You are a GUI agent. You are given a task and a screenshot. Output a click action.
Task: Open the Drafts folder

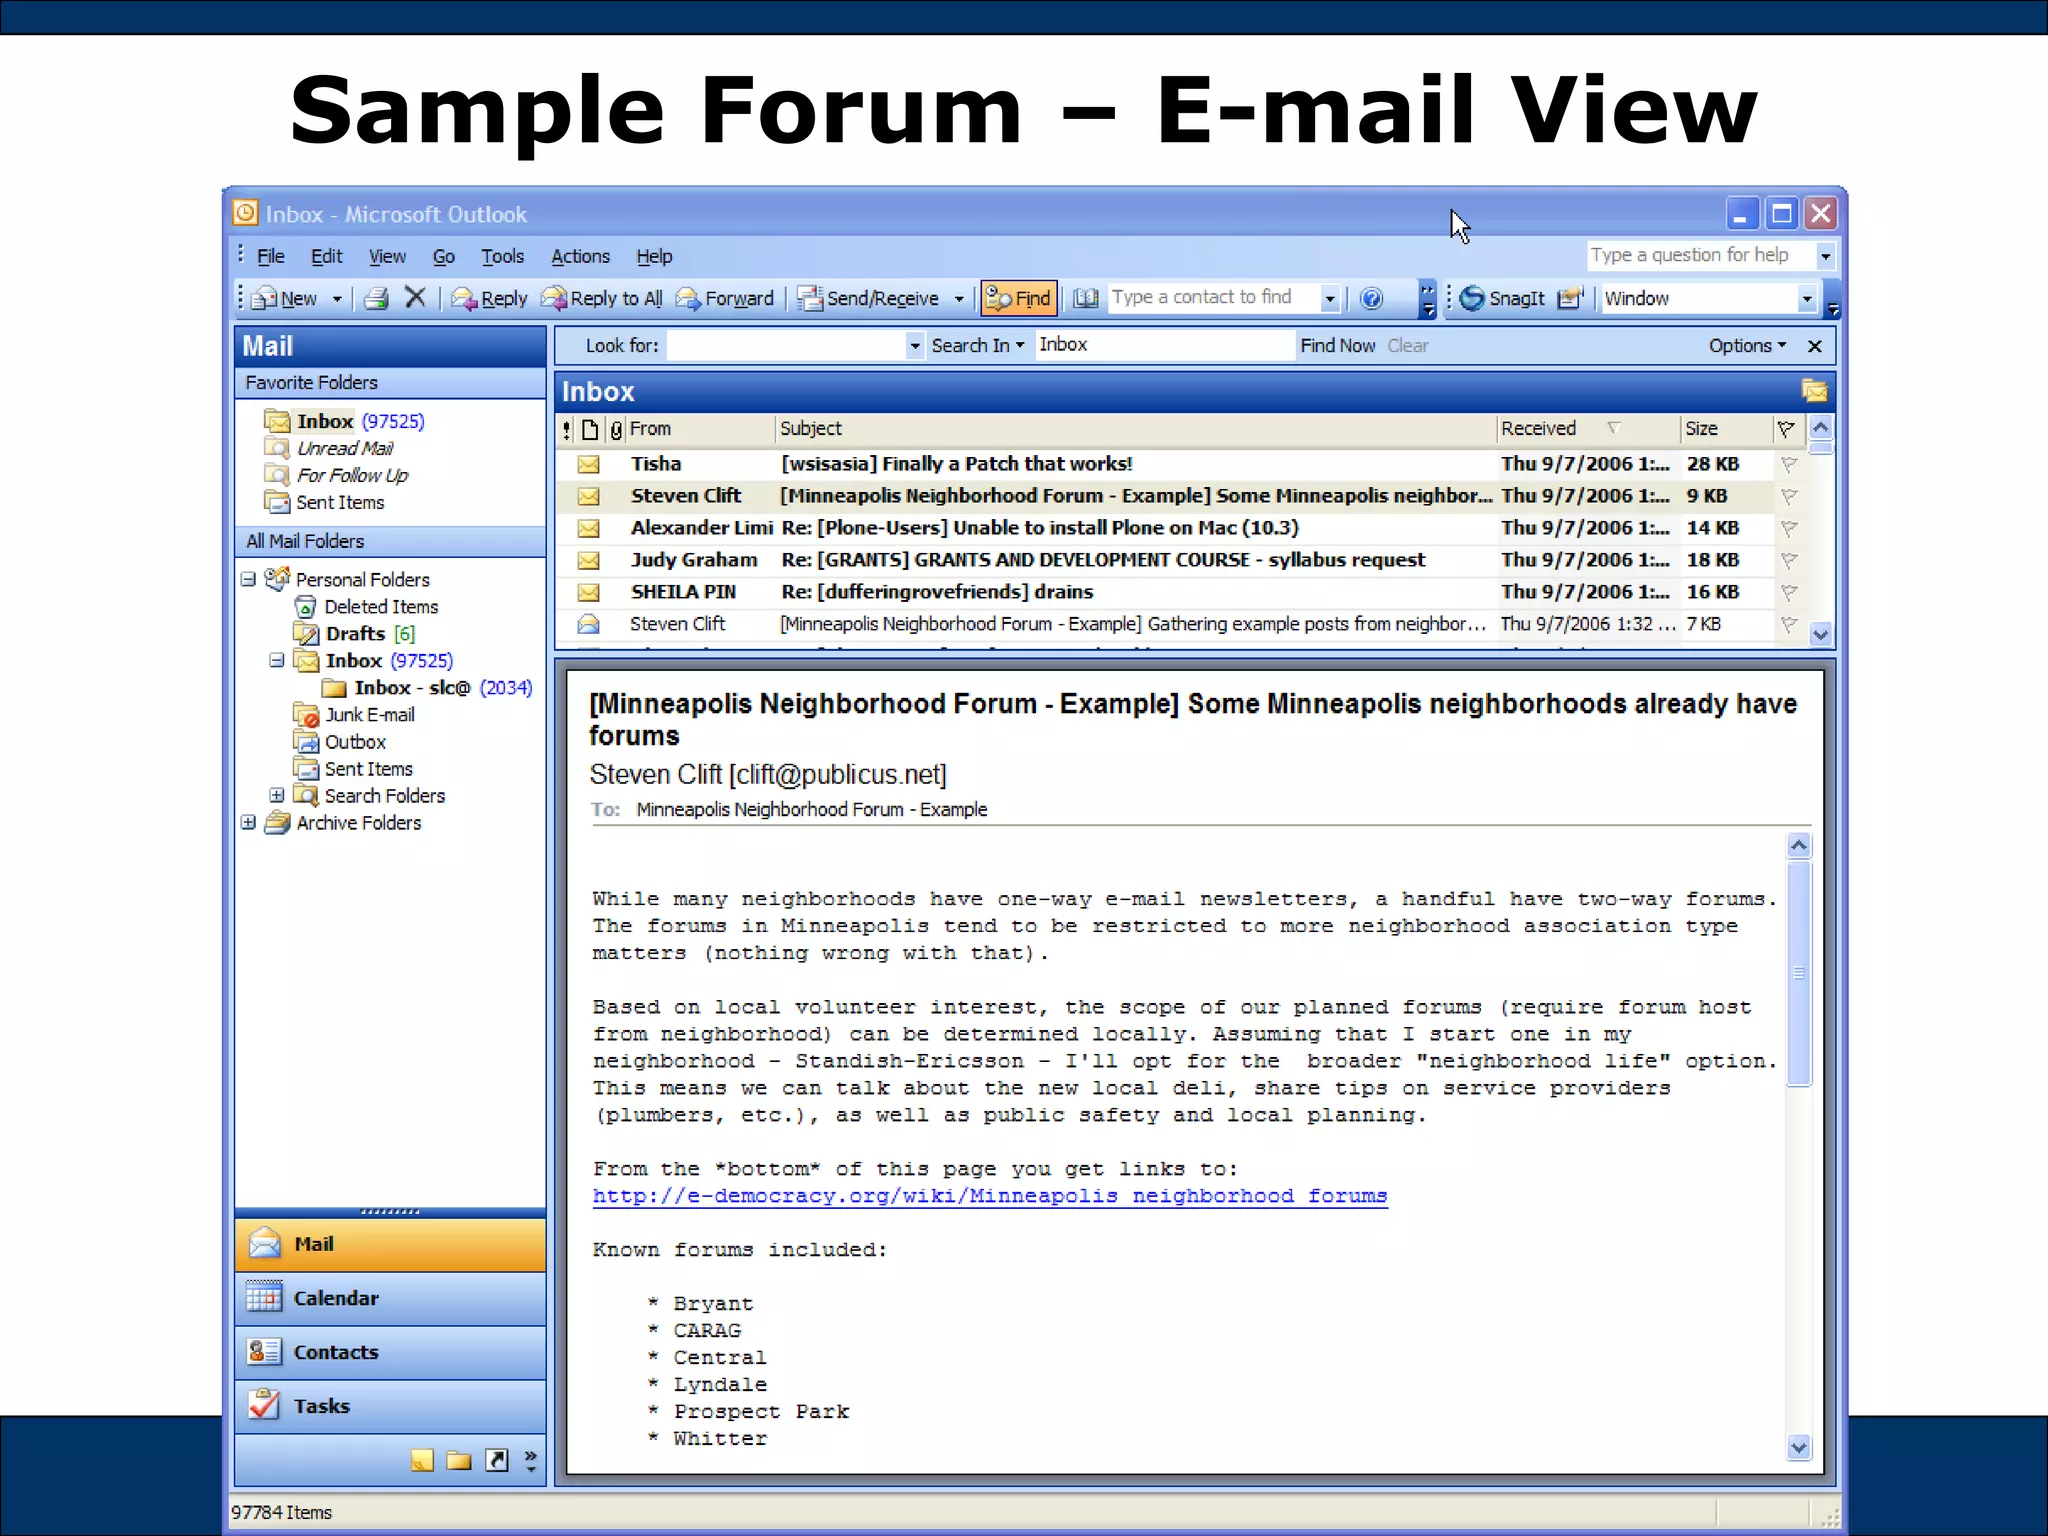click(x=354, y=633)
